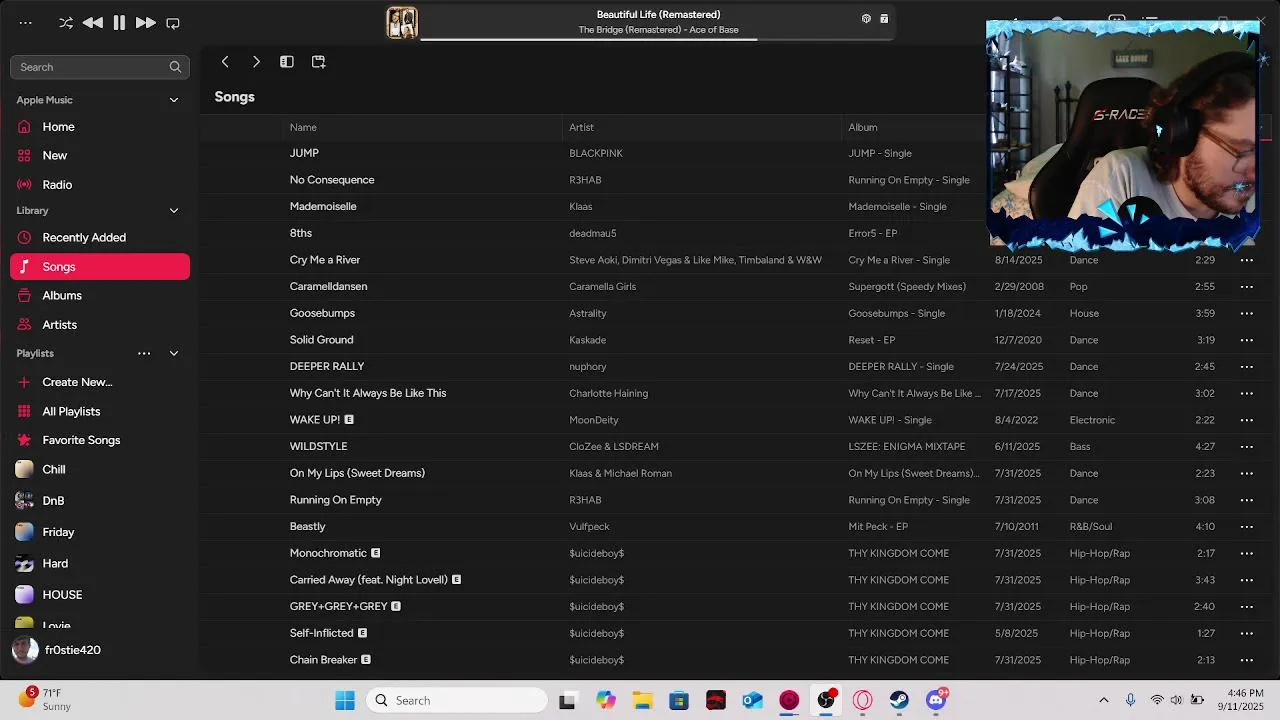Open more options for Goosebumps
This screenshot has height=720, width=1280.
point(1247,313)
